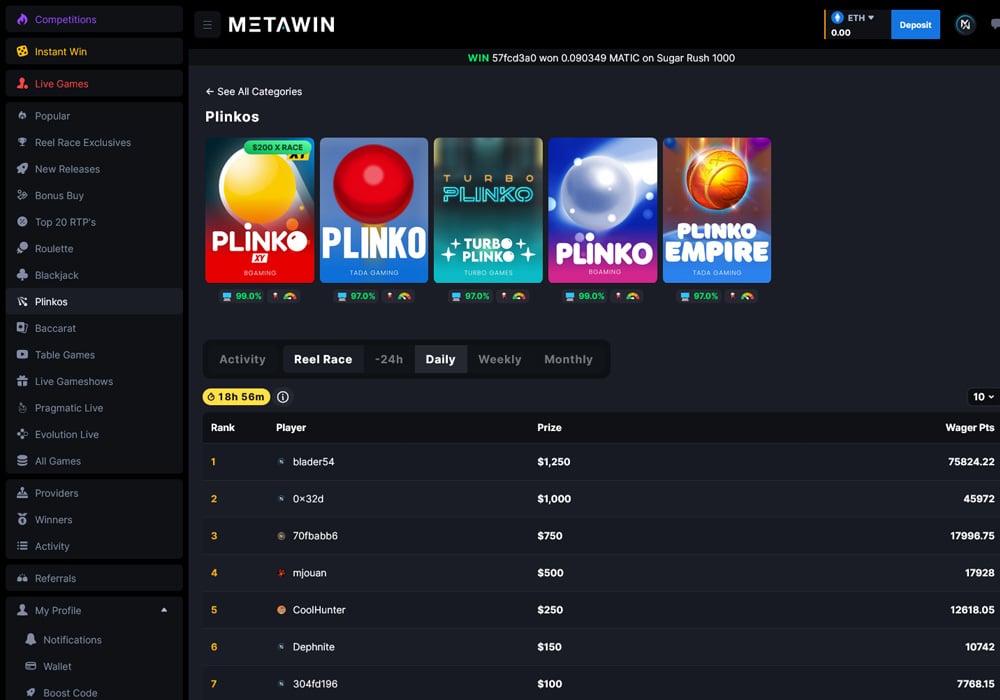
Task: Go back via See All Categories link
Action: coord(254,91)
